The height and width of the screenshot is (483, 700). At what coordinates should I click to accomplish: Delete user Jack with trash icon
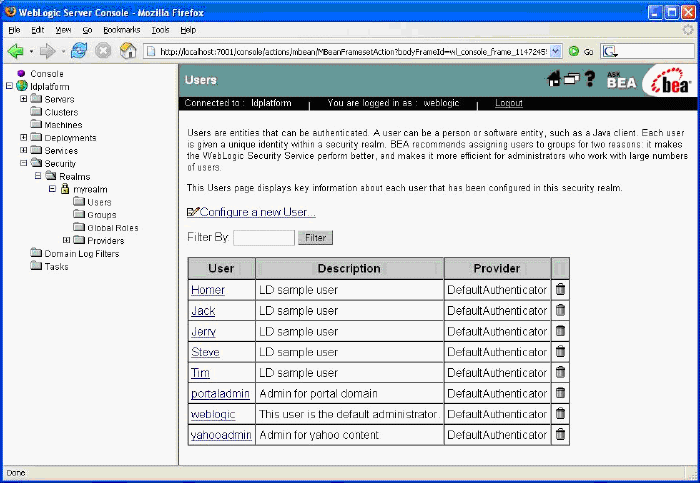point(560,310)
